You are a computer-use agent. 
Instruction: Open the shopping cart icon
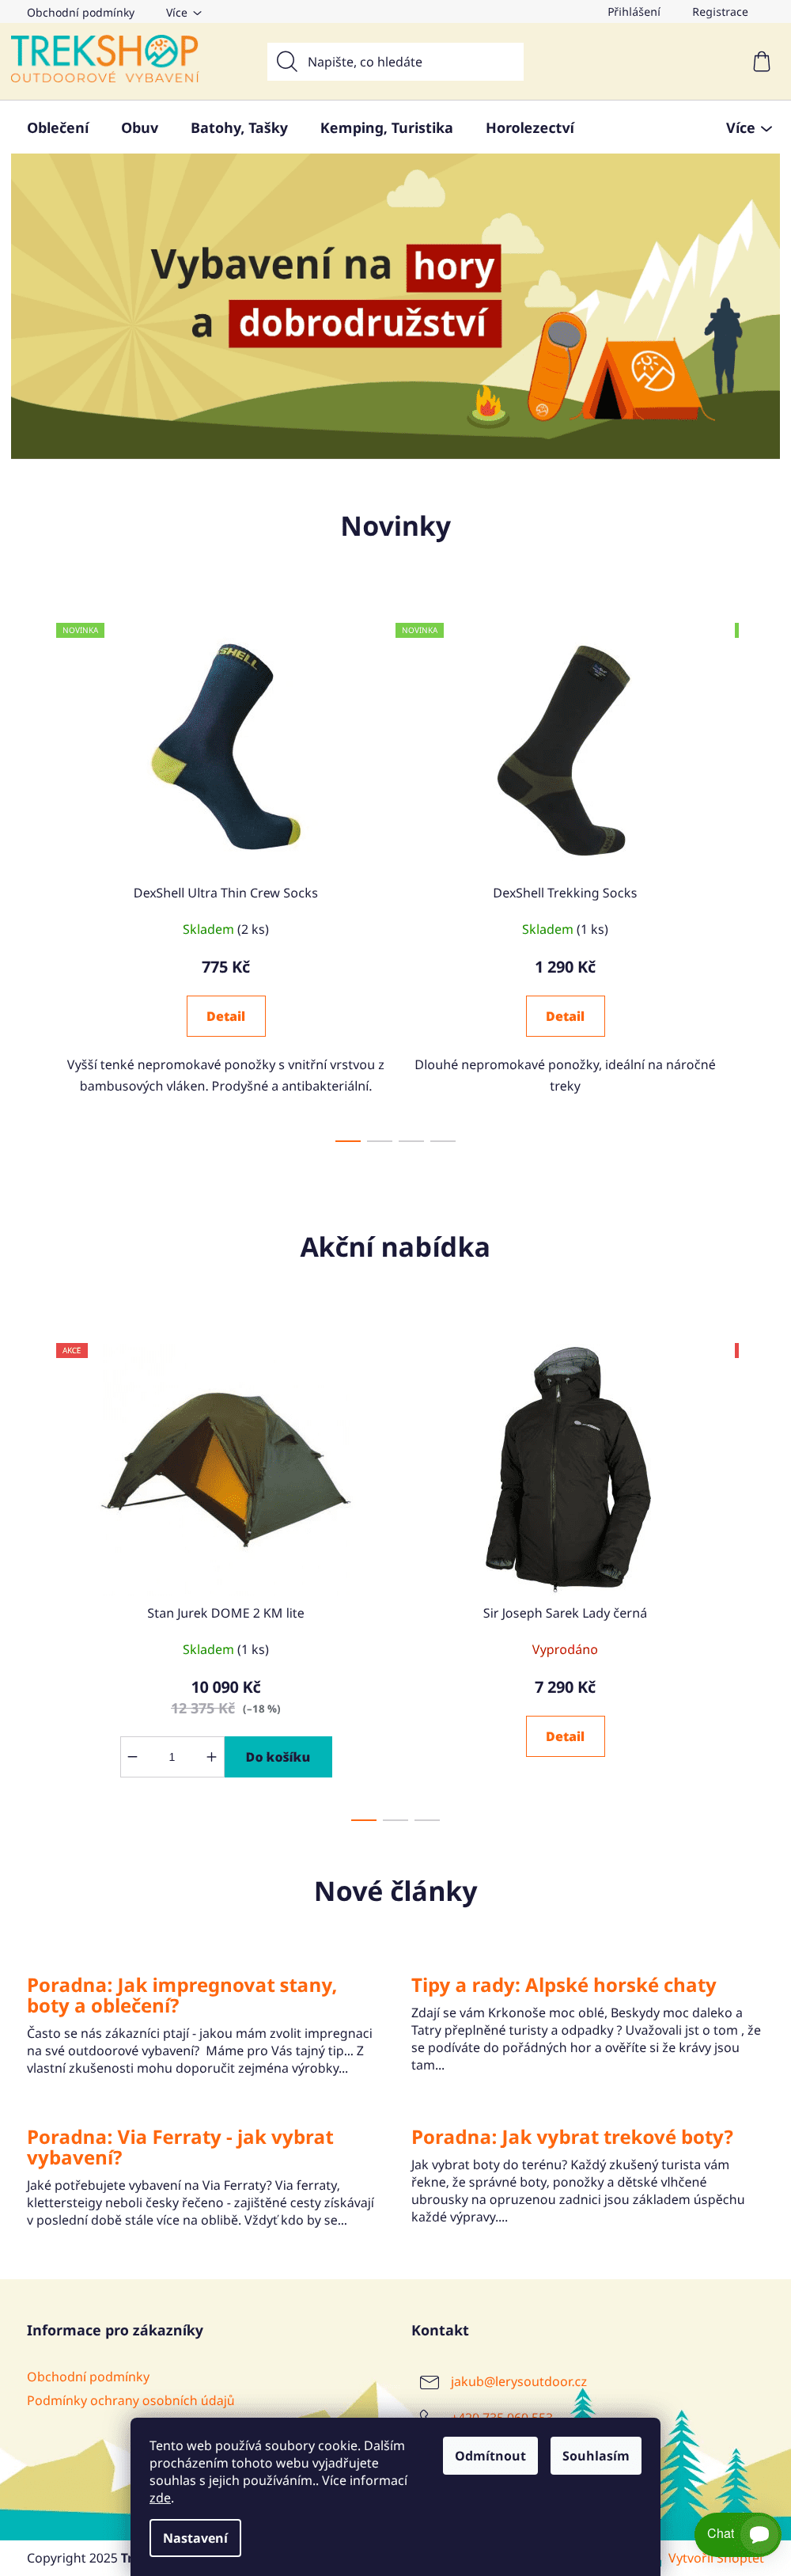point(761,62)
